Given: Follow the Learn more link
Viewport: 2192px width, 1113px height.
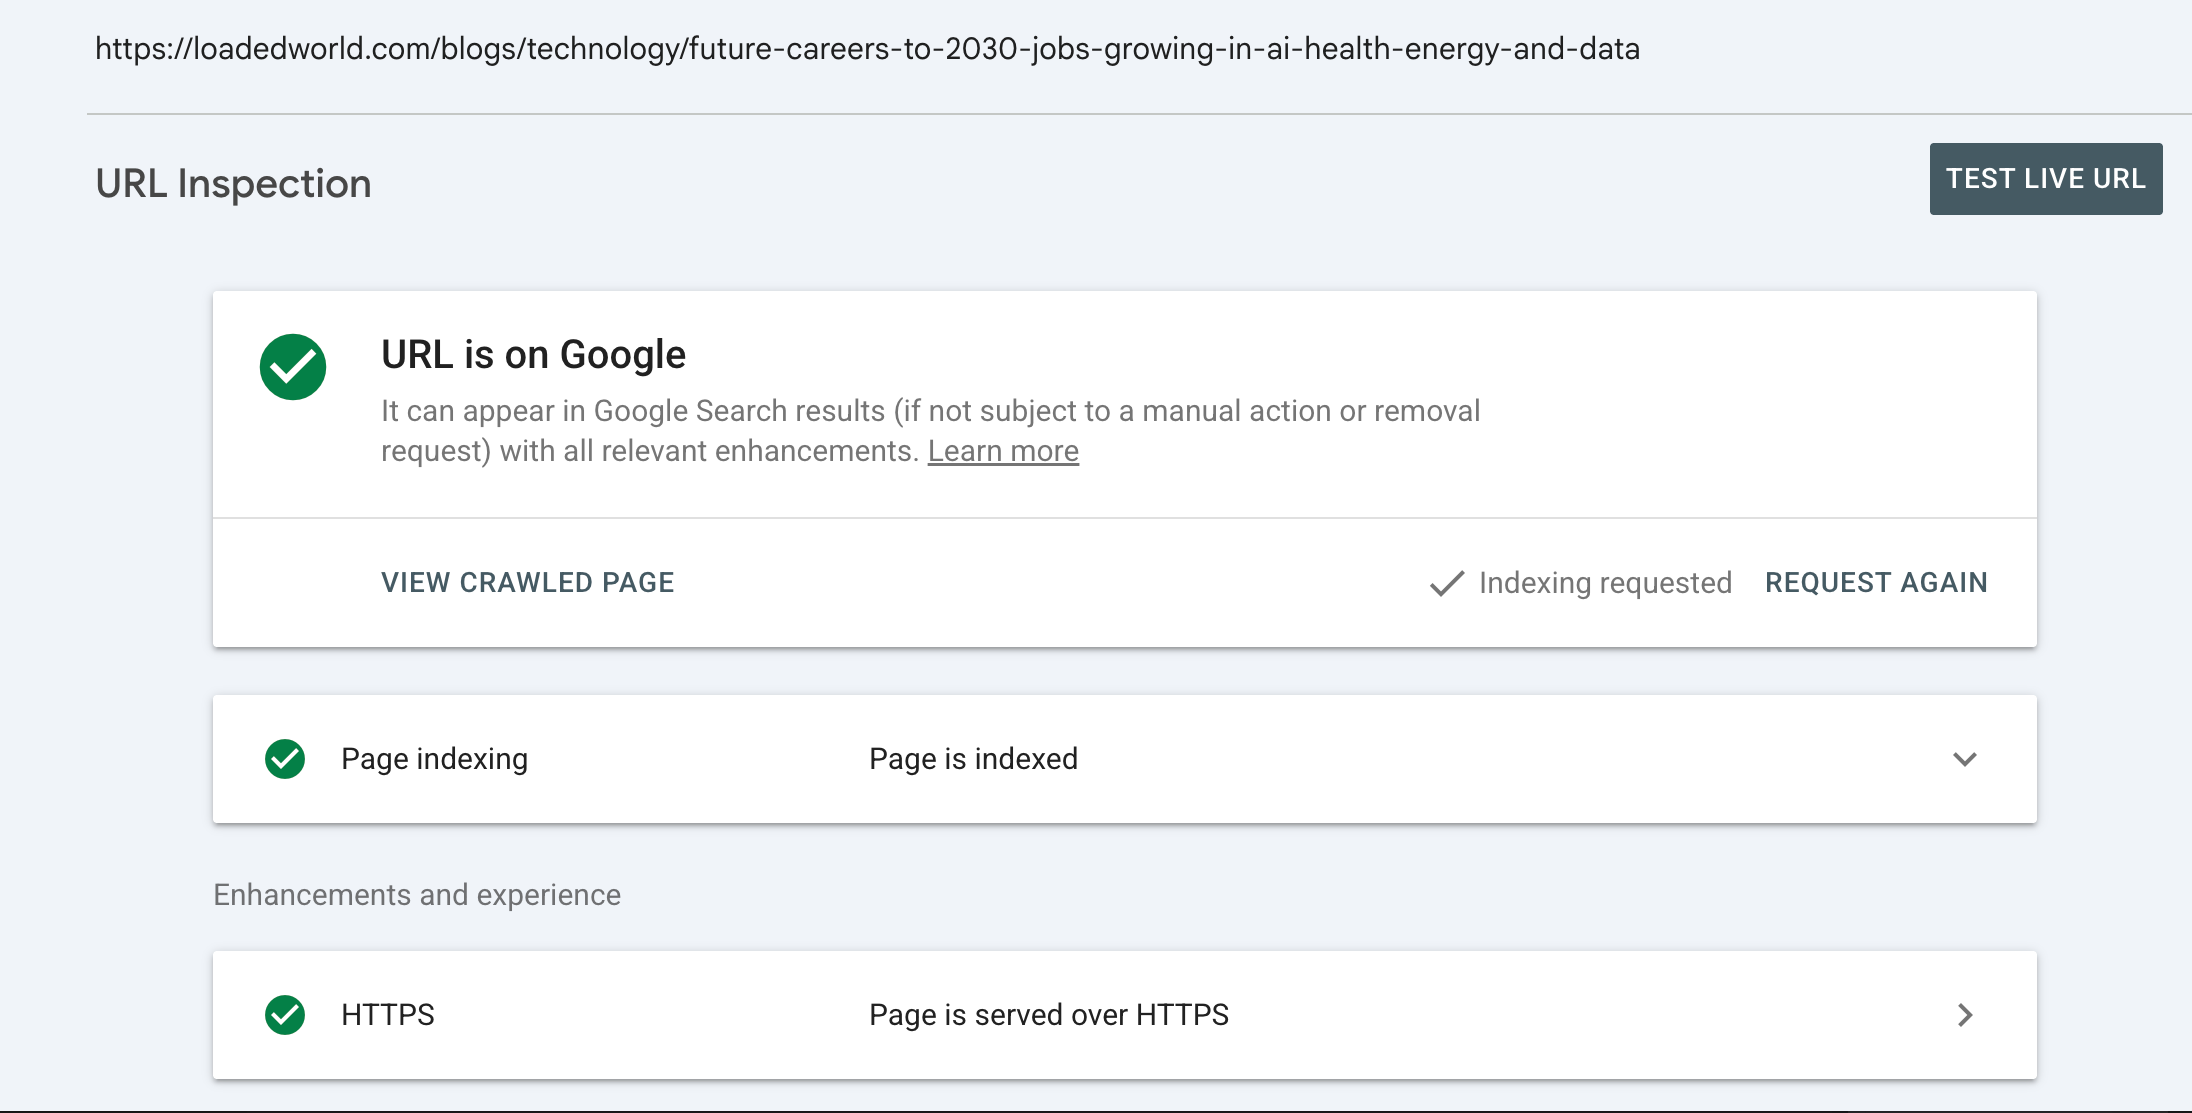Looking at the screenshot, I should click(1003, 451).
